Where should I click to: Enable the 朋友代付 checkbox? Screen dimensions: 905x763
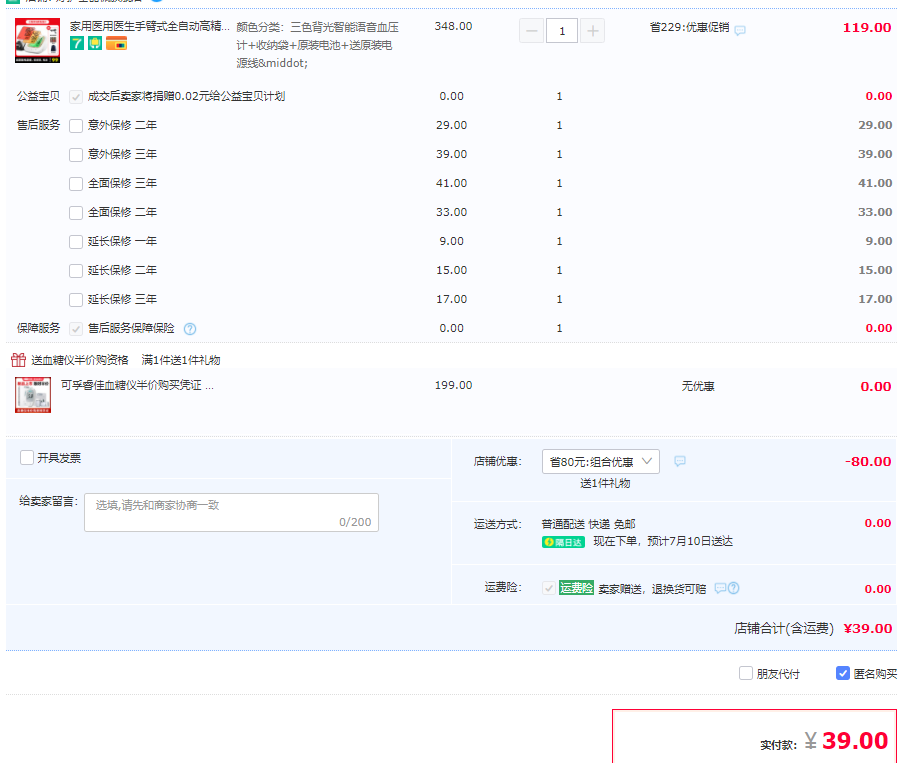pyautogui.click(x=746, y=674)
